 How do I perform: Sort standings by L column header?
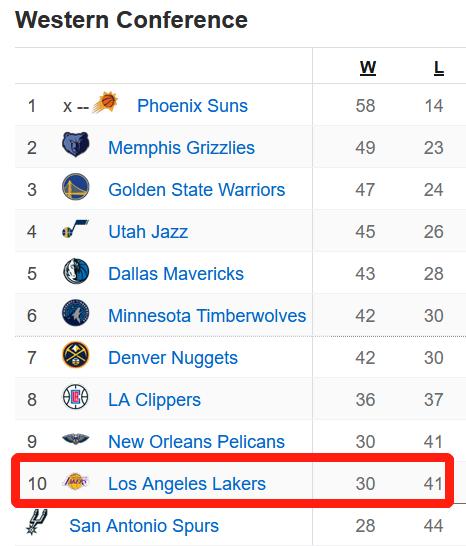(x=439, y=68)
